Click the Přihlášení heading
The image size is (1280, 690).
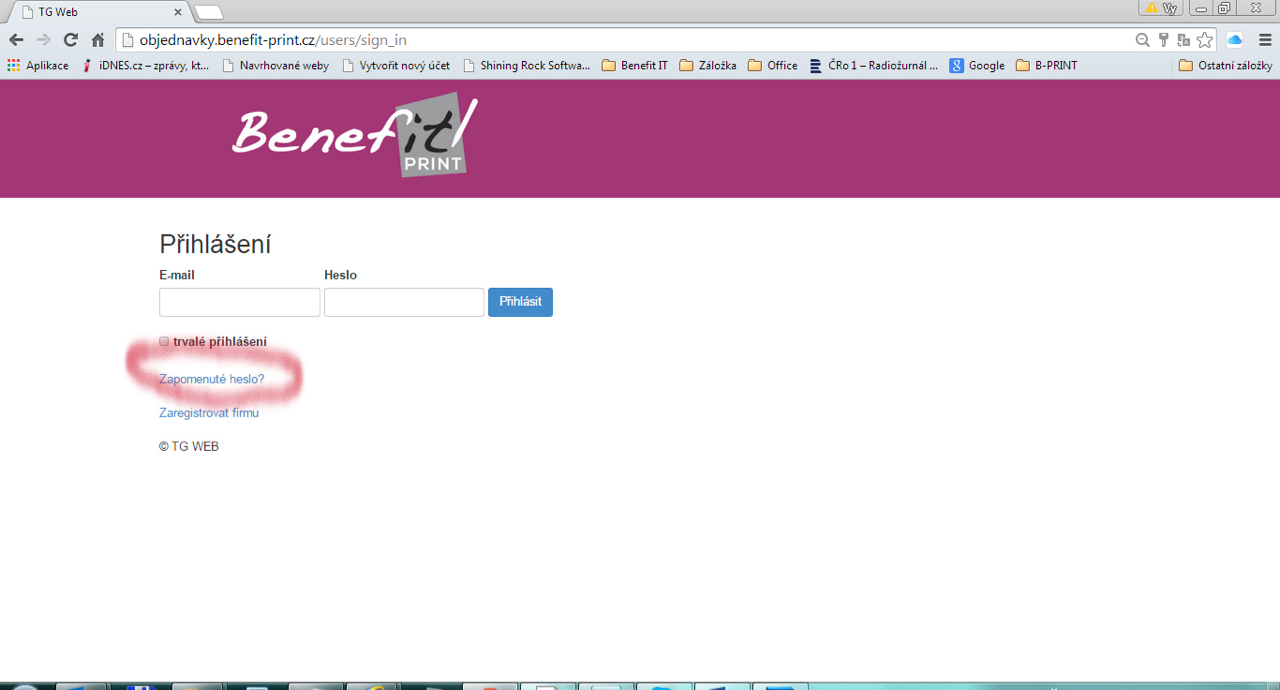(x=215, y=244)
